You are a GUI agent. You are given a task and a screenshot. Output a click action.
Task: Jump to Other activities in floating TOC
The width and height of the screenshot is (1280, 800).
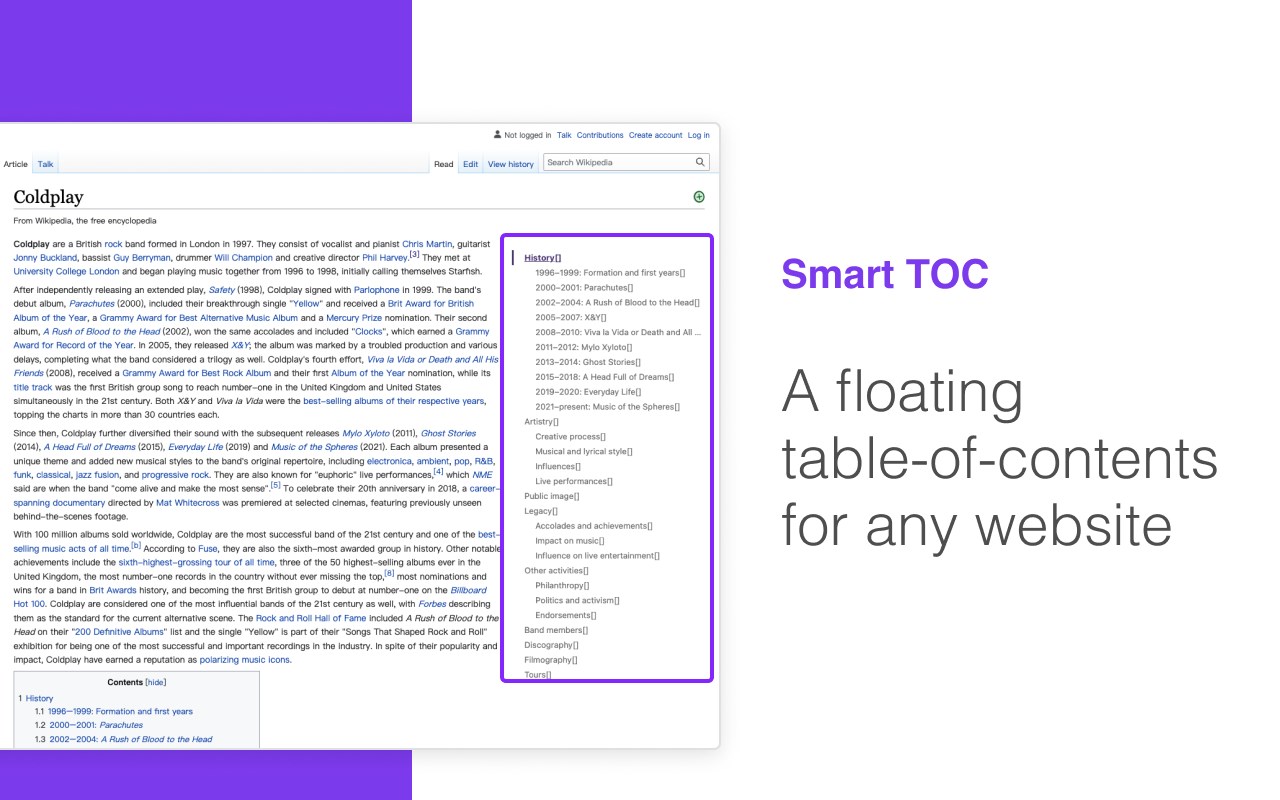(556, 571)
